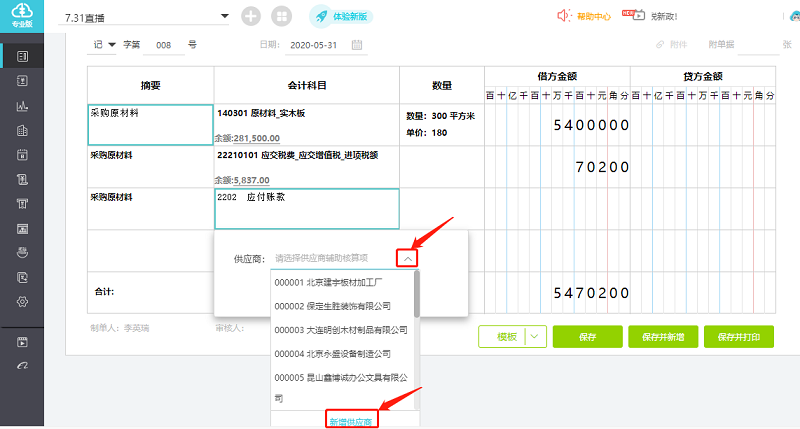Select supplier 000004 北京永盛设备制造公司
The width and height of the screenshot is (800, 429).
[x=343, y=354]
